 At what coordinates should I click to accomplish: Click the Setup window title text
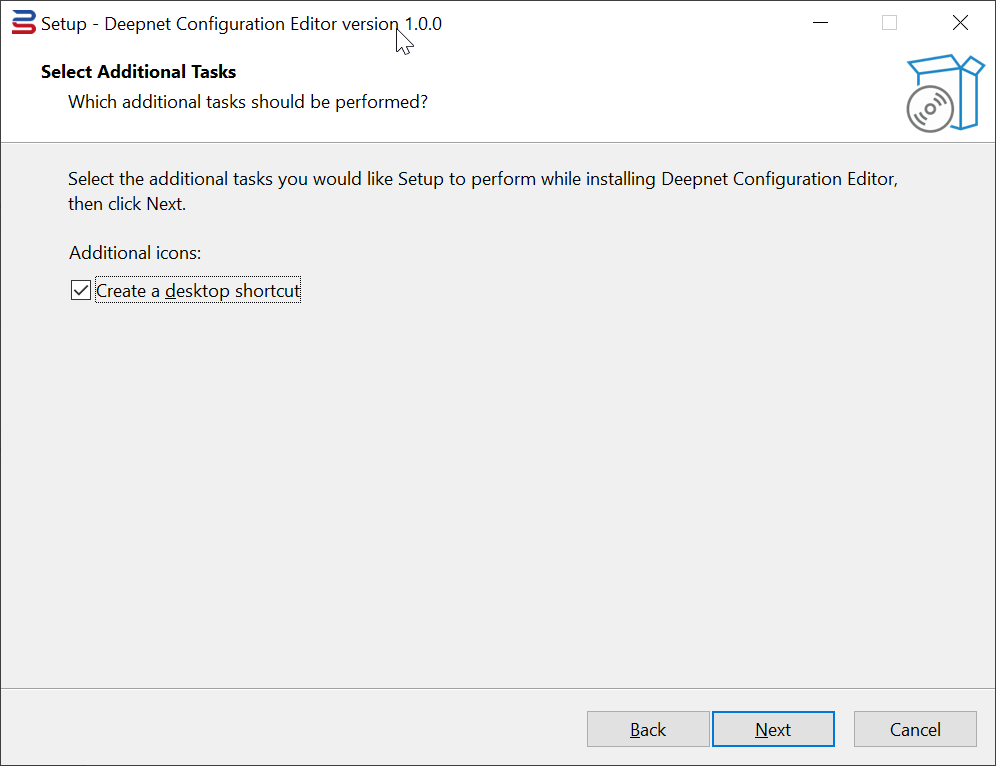tap(241, 23)
